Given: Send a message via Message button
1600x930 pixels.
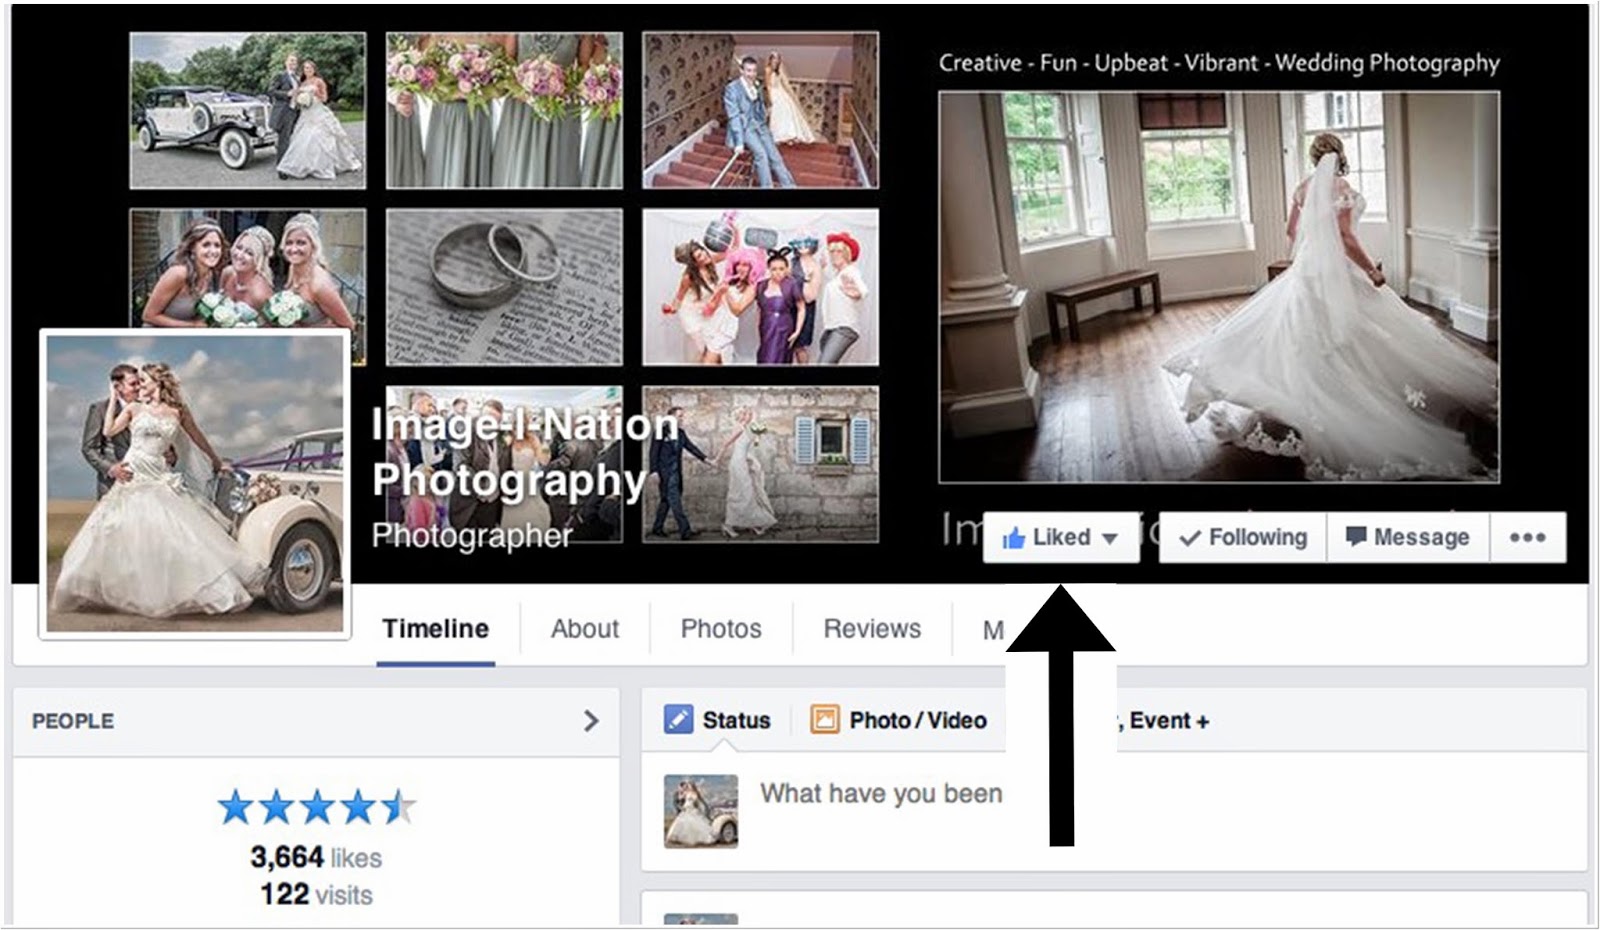Looking at the screenshot, I should tap(1408, 538).
